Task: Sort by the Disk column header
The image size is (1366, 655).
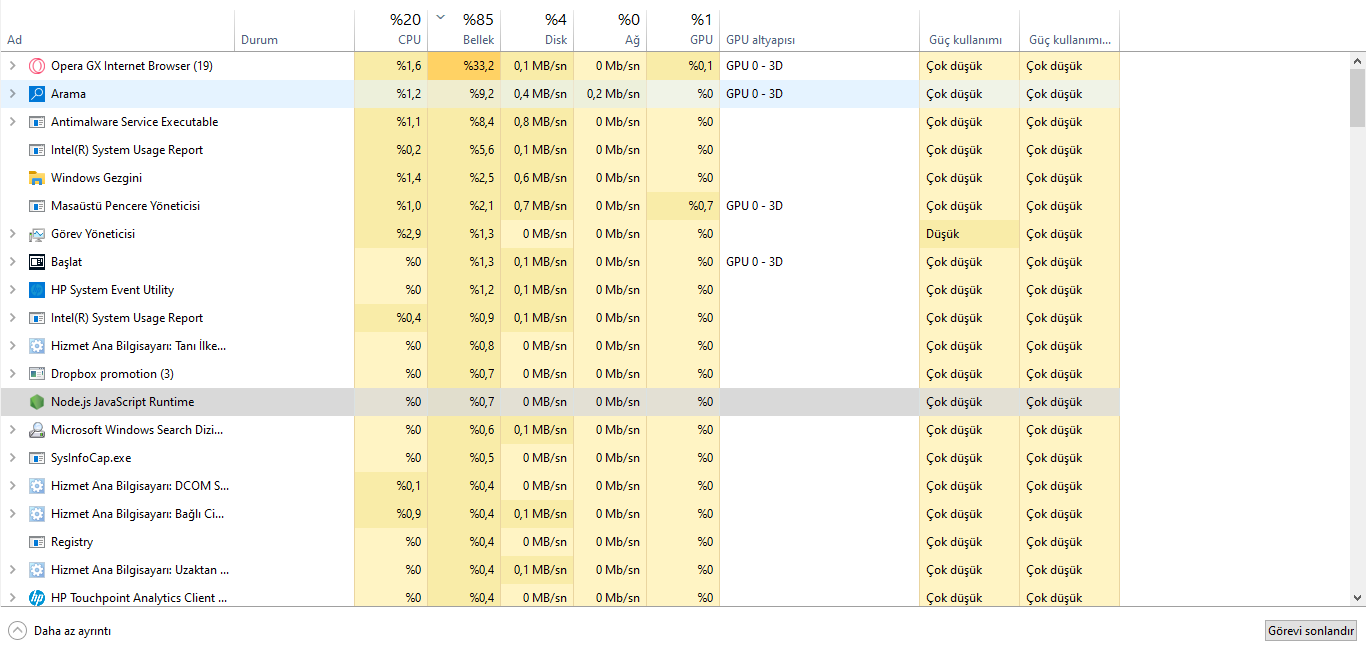Action: coord(547,30)
